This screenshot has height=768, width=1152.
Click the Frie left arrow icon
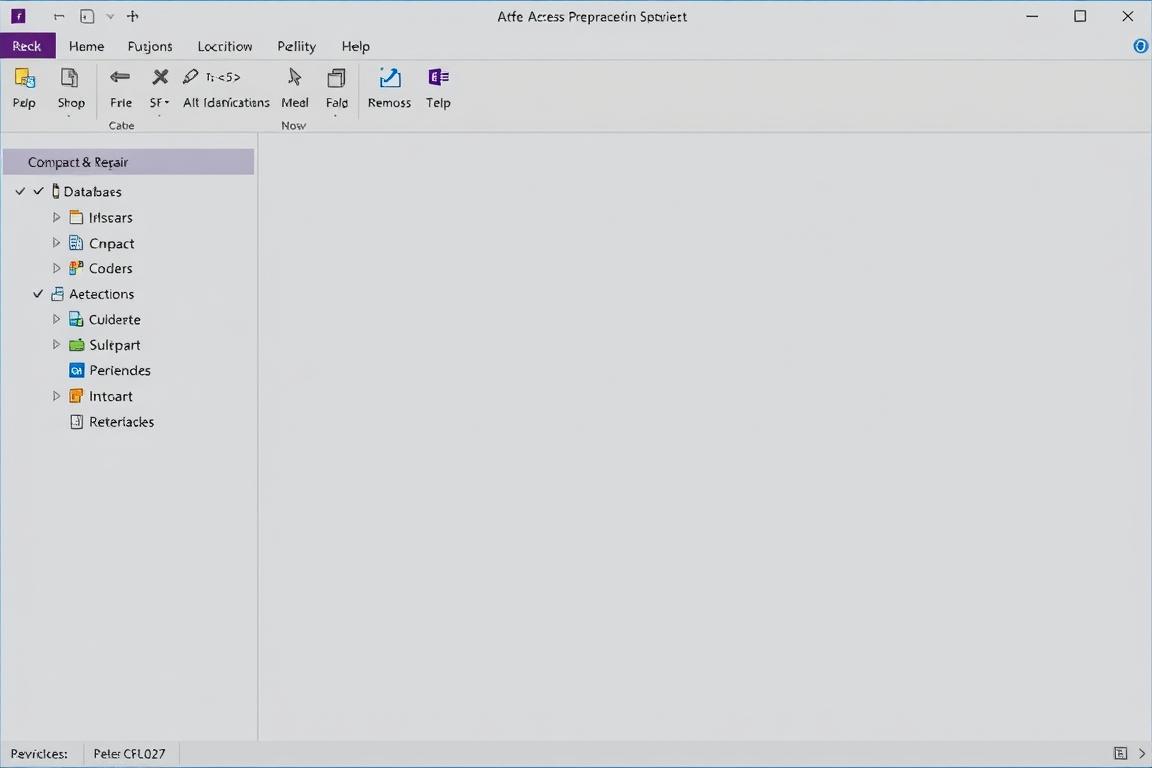coord(120,77)
